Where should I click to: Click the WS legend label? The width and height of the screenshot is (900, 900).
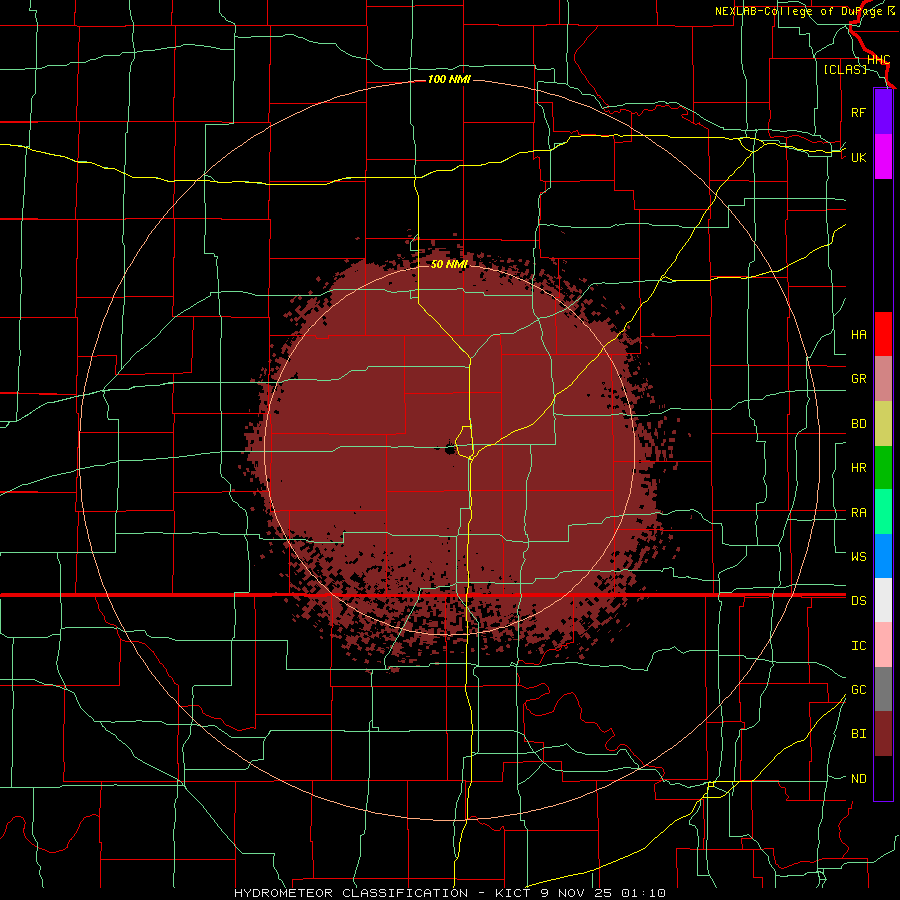coord(858,557)
